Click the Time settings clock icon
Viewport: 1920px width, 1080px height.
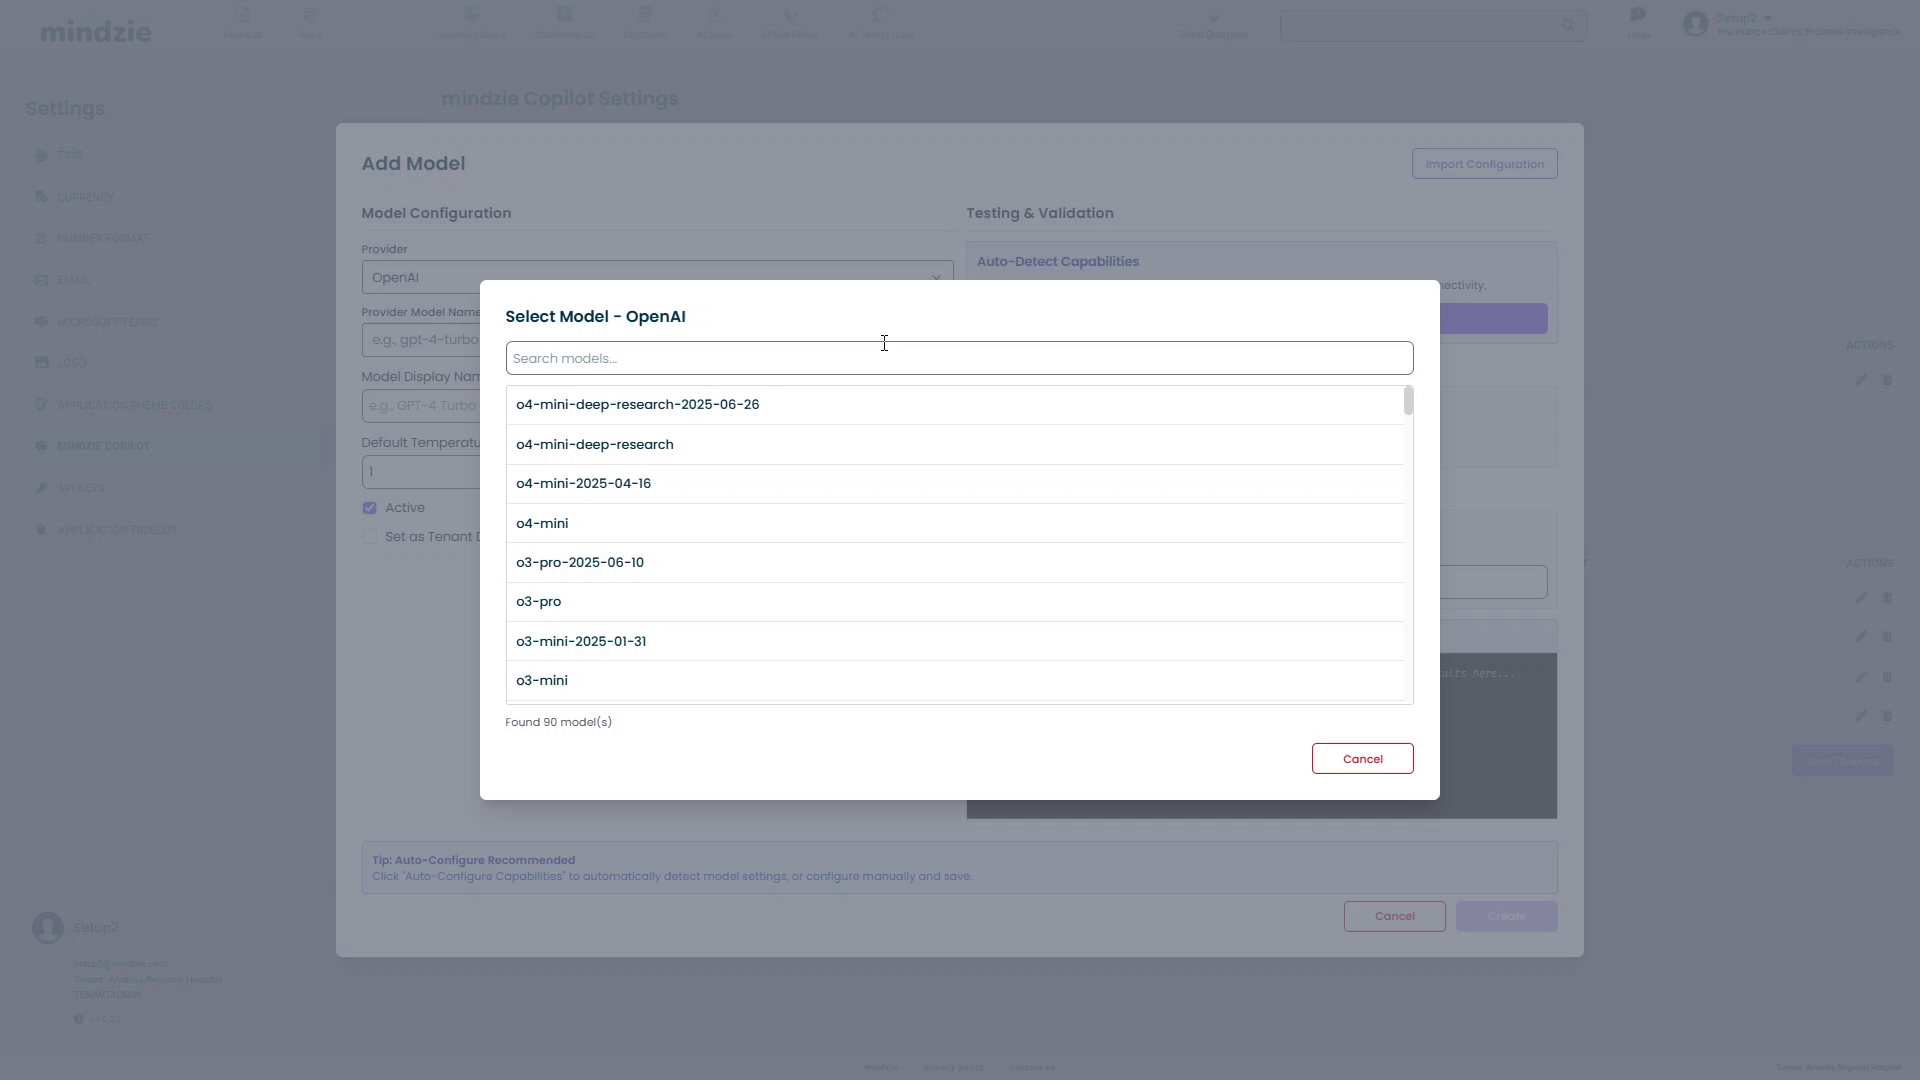point(41,155)
